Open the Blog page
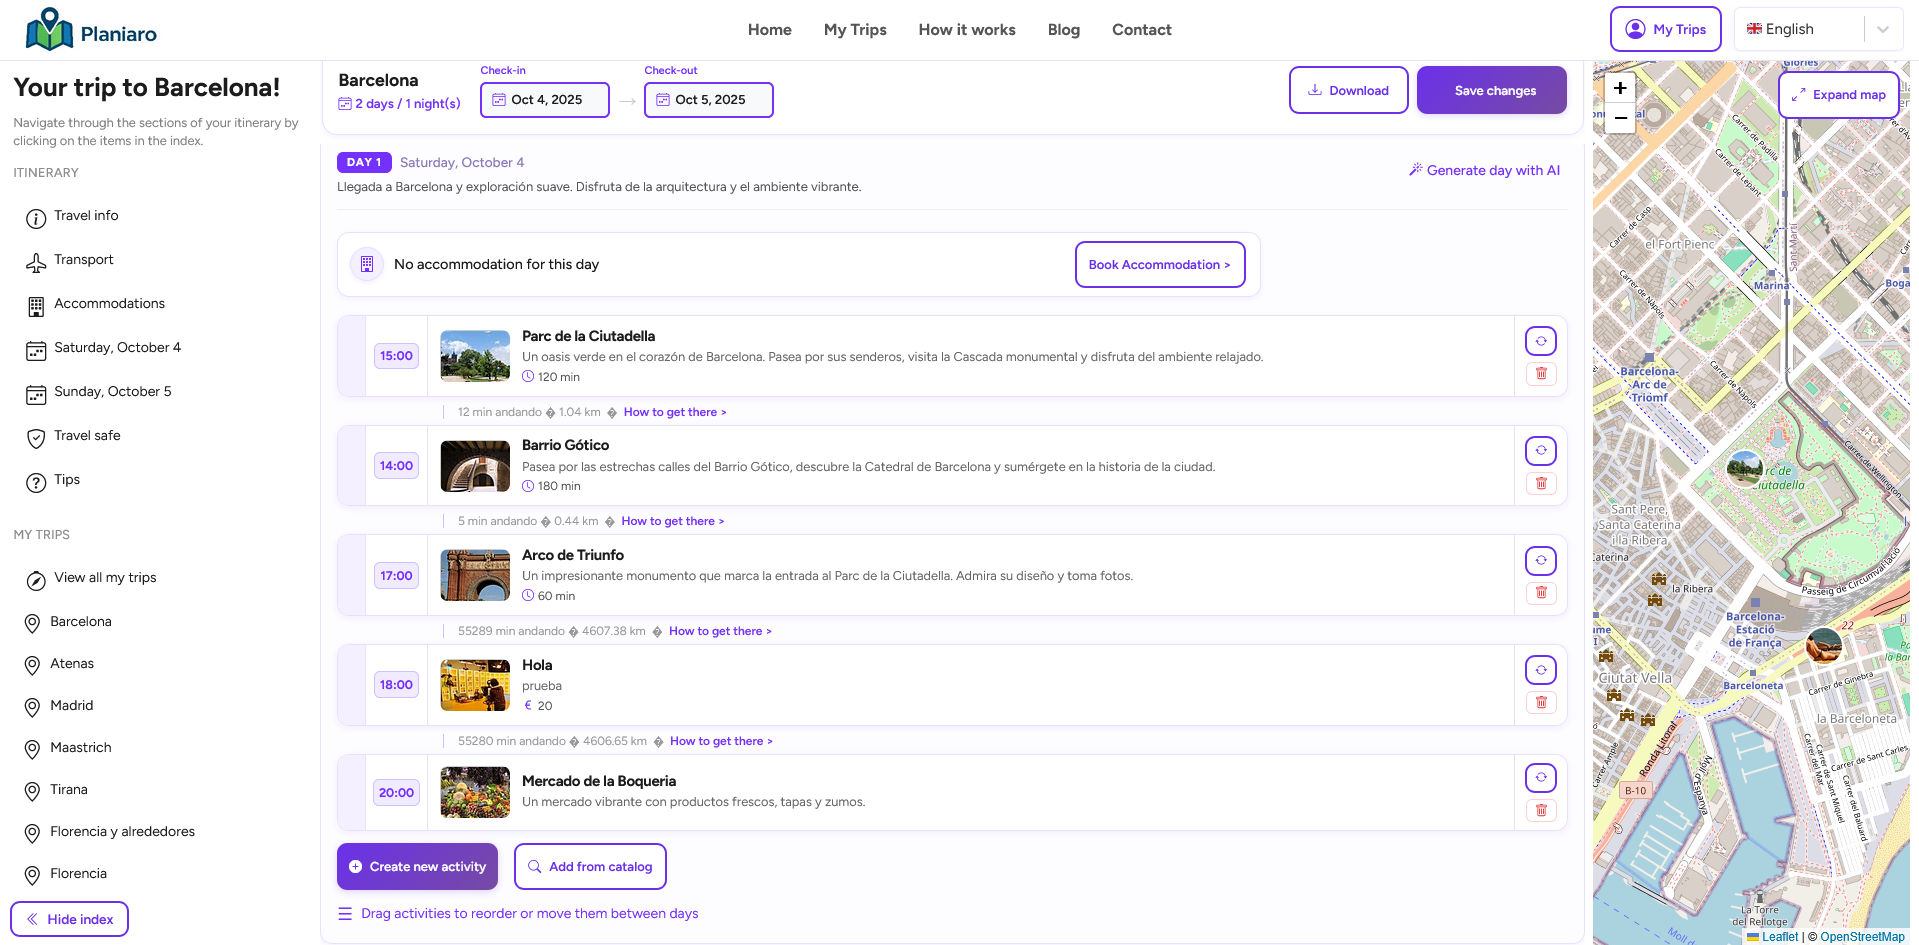 1063,30
